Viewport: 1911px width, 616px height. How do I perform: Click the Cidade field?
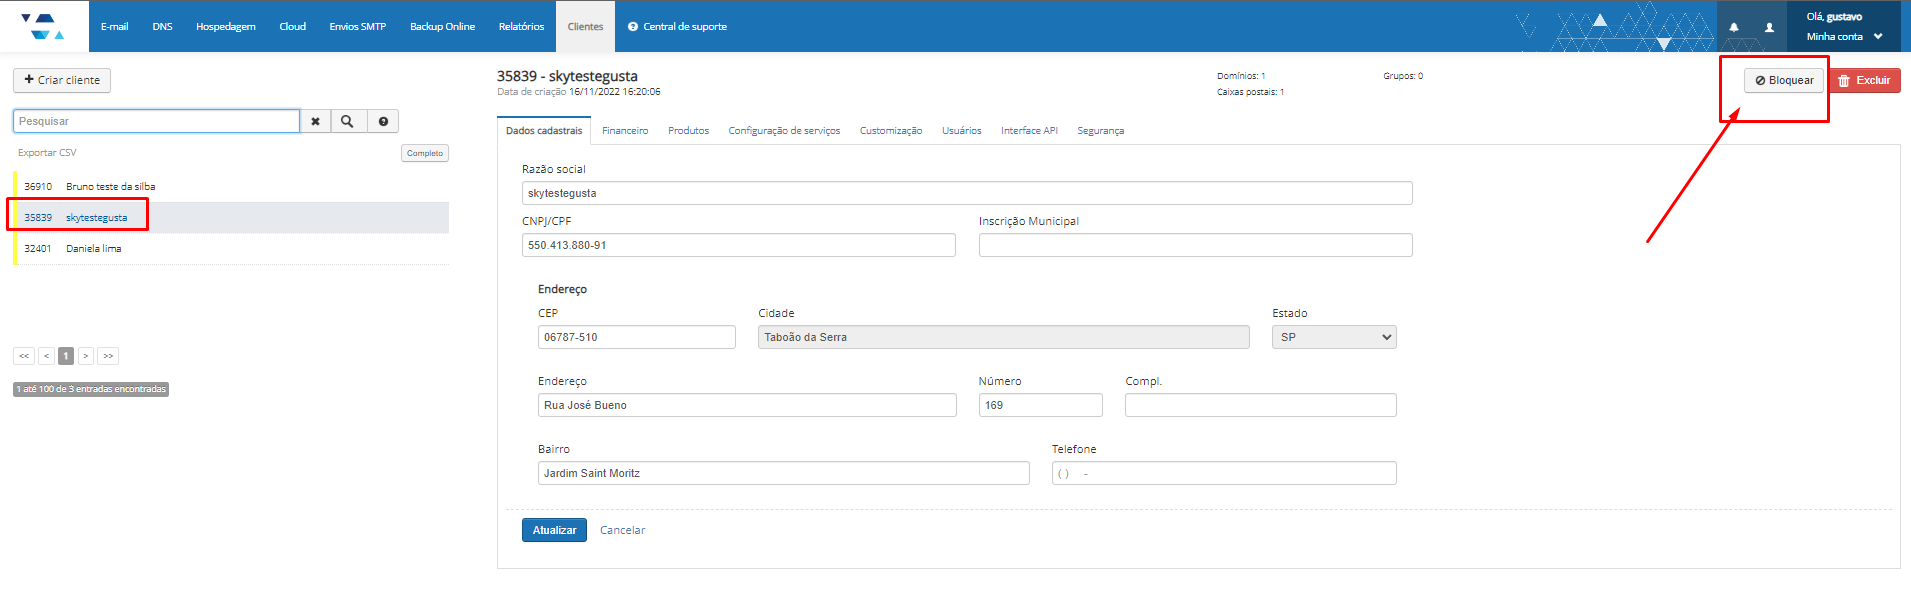pos(1004,337)
